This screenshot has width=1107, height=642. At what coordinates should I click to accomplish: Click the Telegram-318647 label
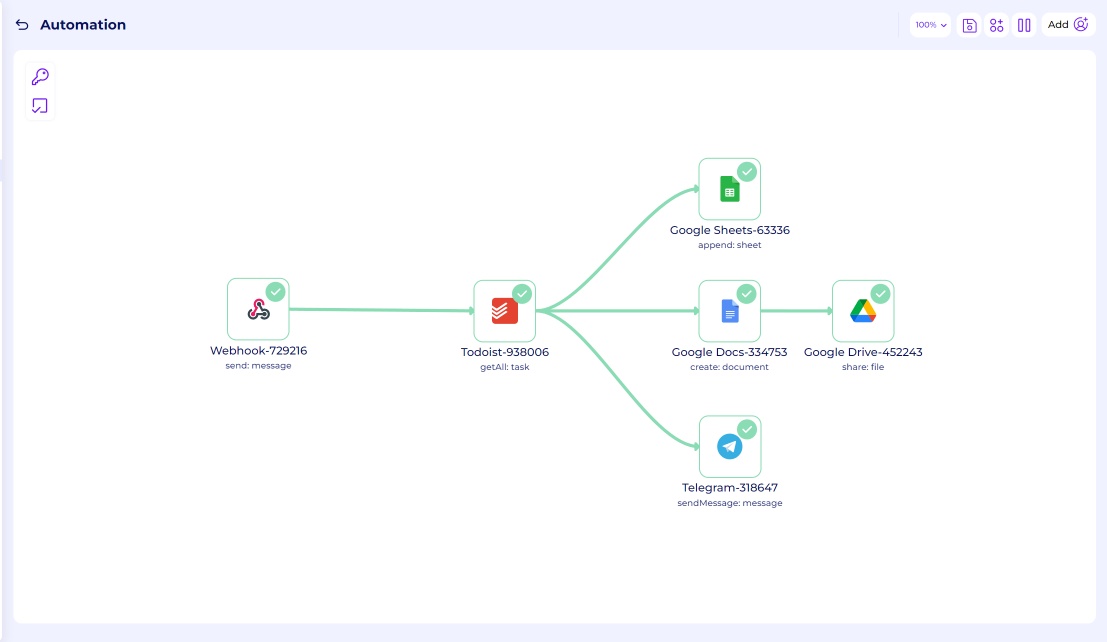pyautogui.click(x=730, y=487)
